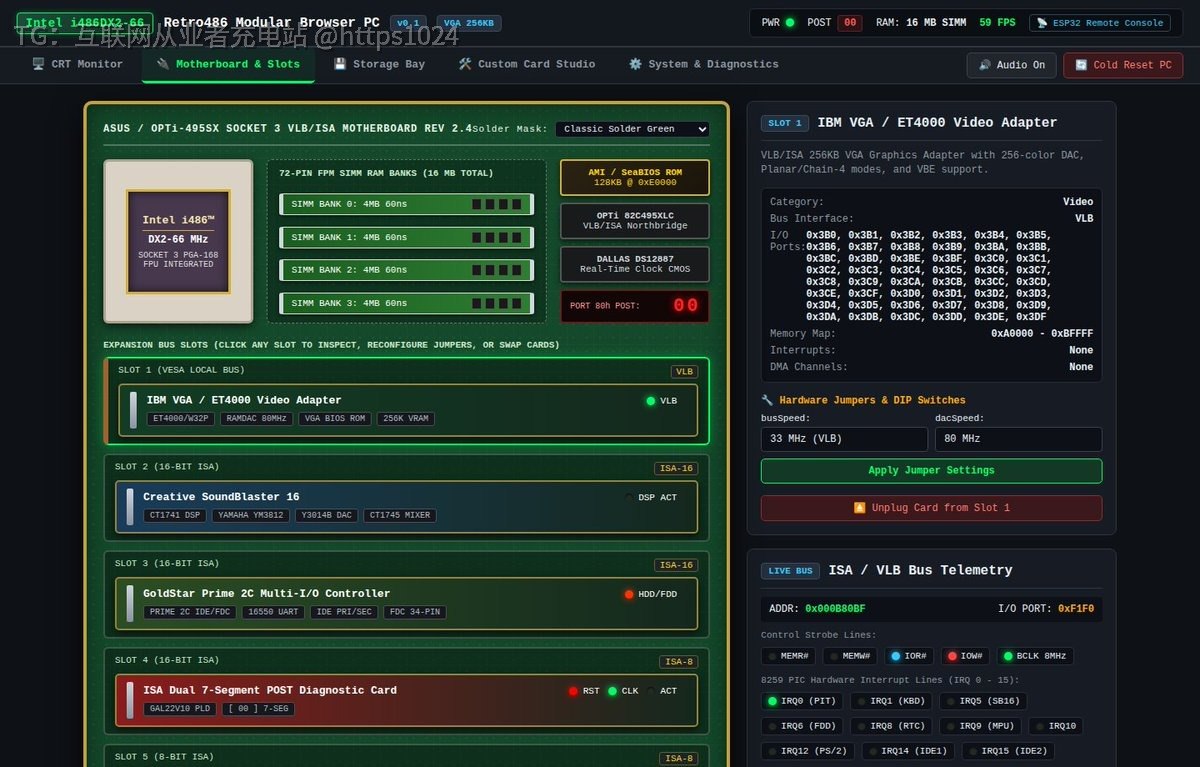Click the DSP ACT LED on SoundBlaster 16
Viewport: 1200px width, 767px height.
point(629,497)
